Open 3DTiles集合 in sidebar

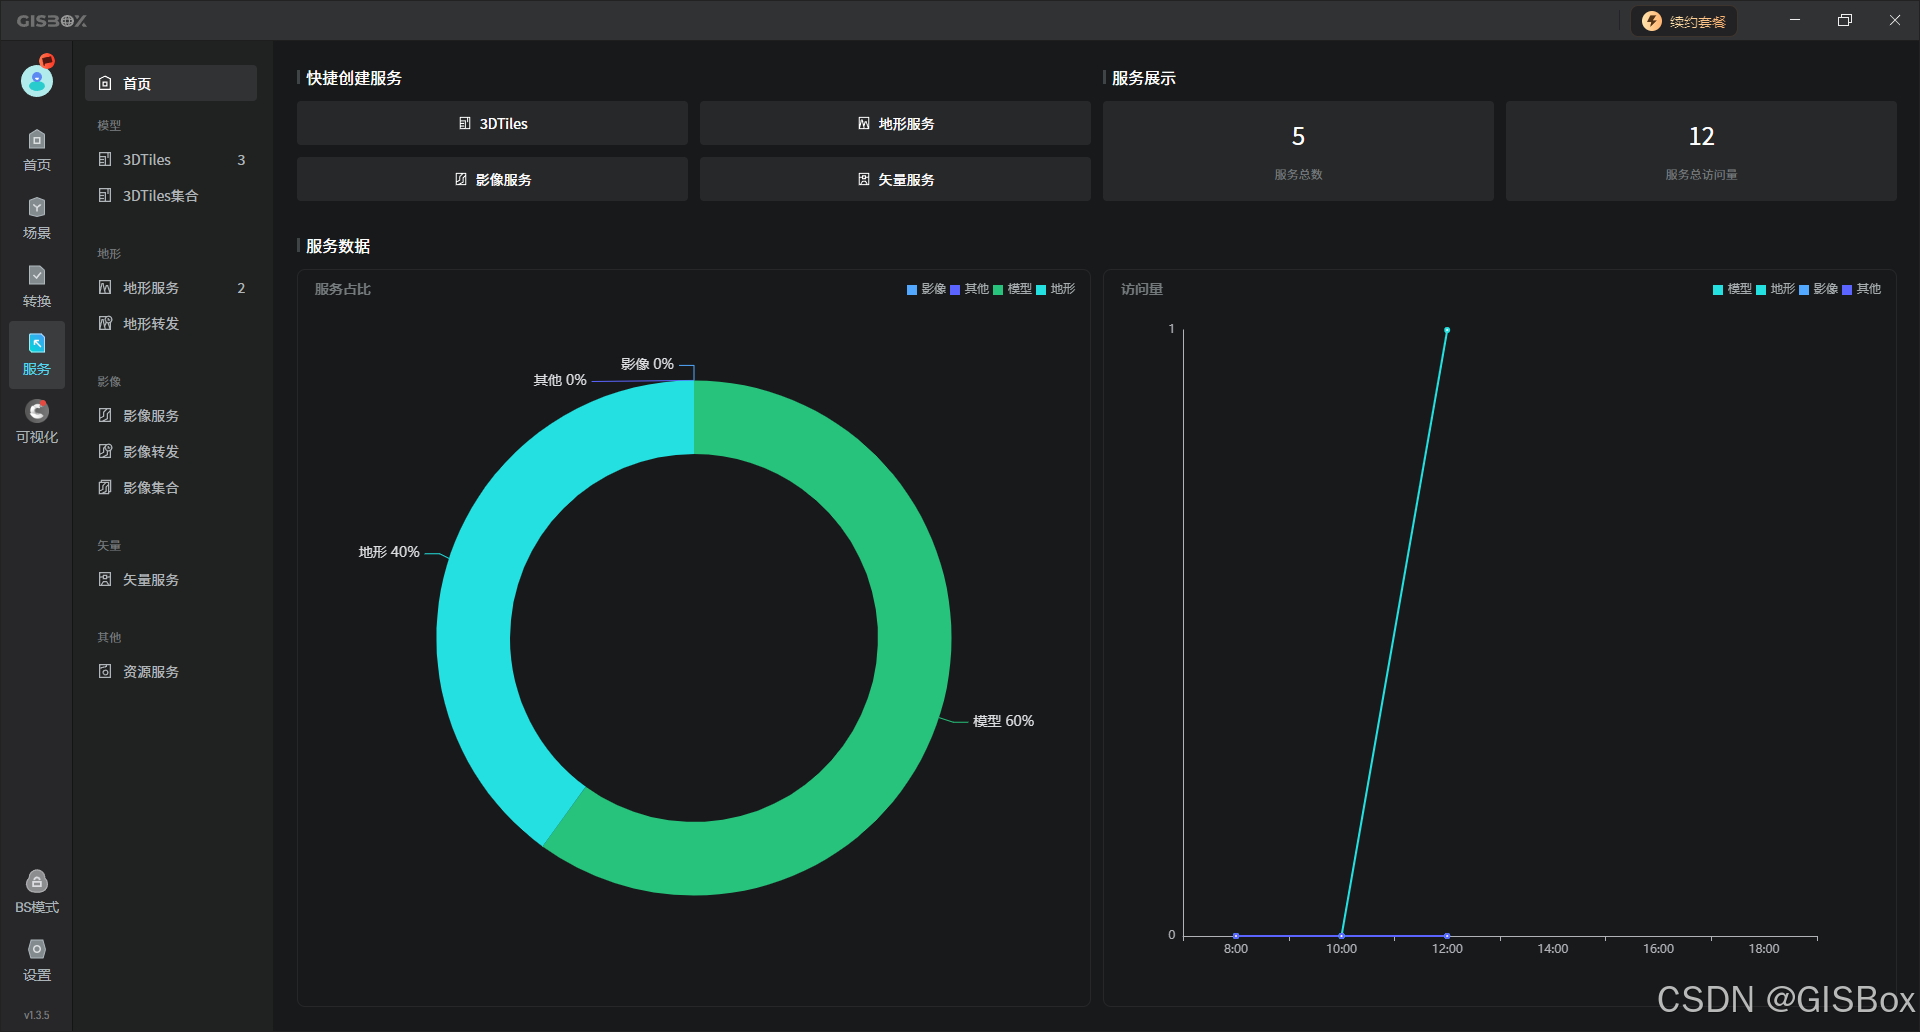171,196
